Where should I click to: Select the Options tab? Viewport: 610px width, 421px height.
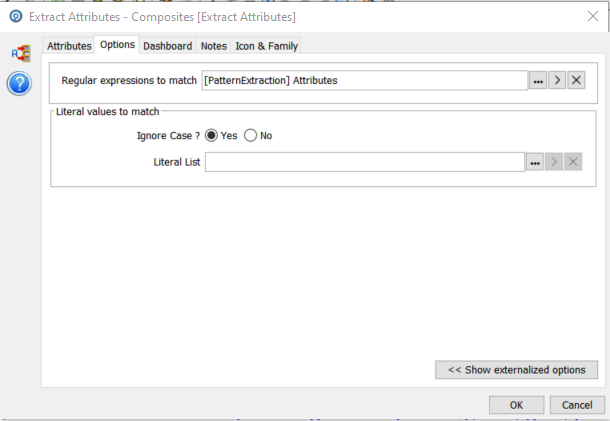(117, 45)
